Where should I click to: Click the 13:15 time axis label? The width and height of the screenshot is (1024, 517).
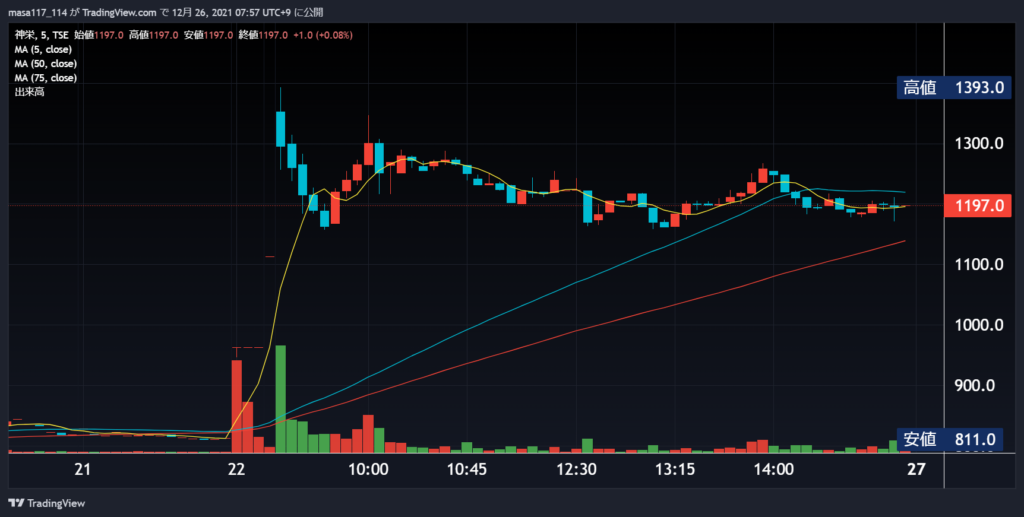675,469
